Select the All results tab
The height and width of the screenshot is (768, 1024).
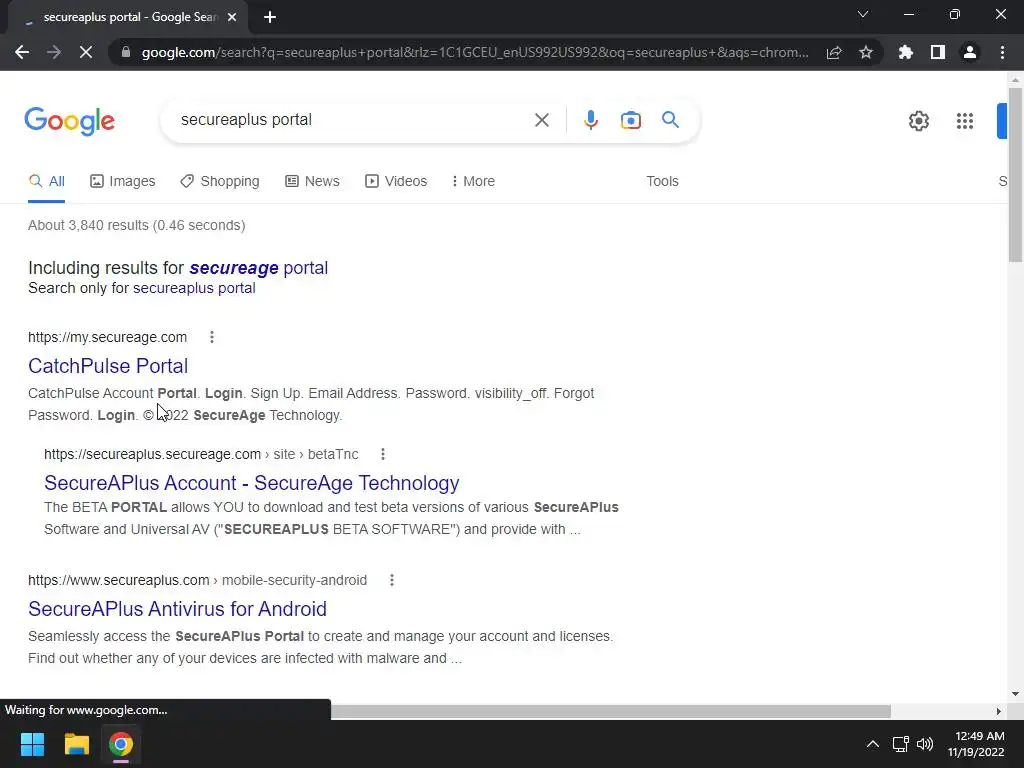tap(46, 182)
